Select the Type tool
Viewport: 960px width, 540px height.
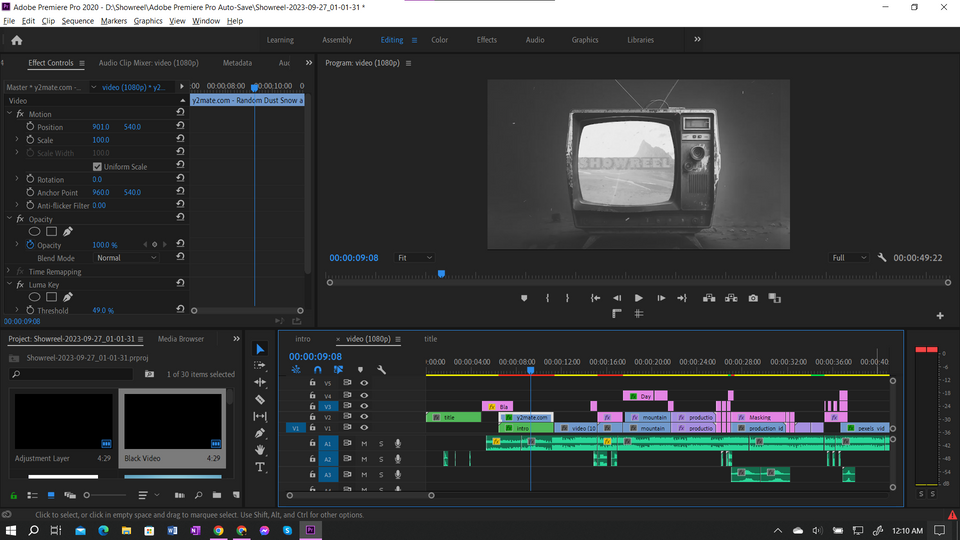260,467
